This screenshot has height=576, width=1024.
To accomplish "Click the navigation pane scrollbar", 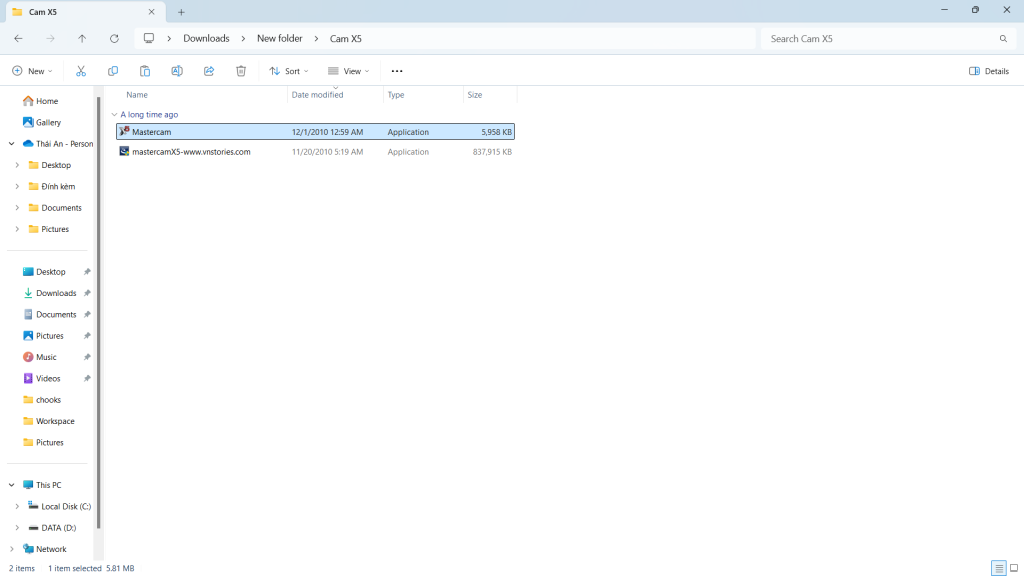I will point(99,312).
